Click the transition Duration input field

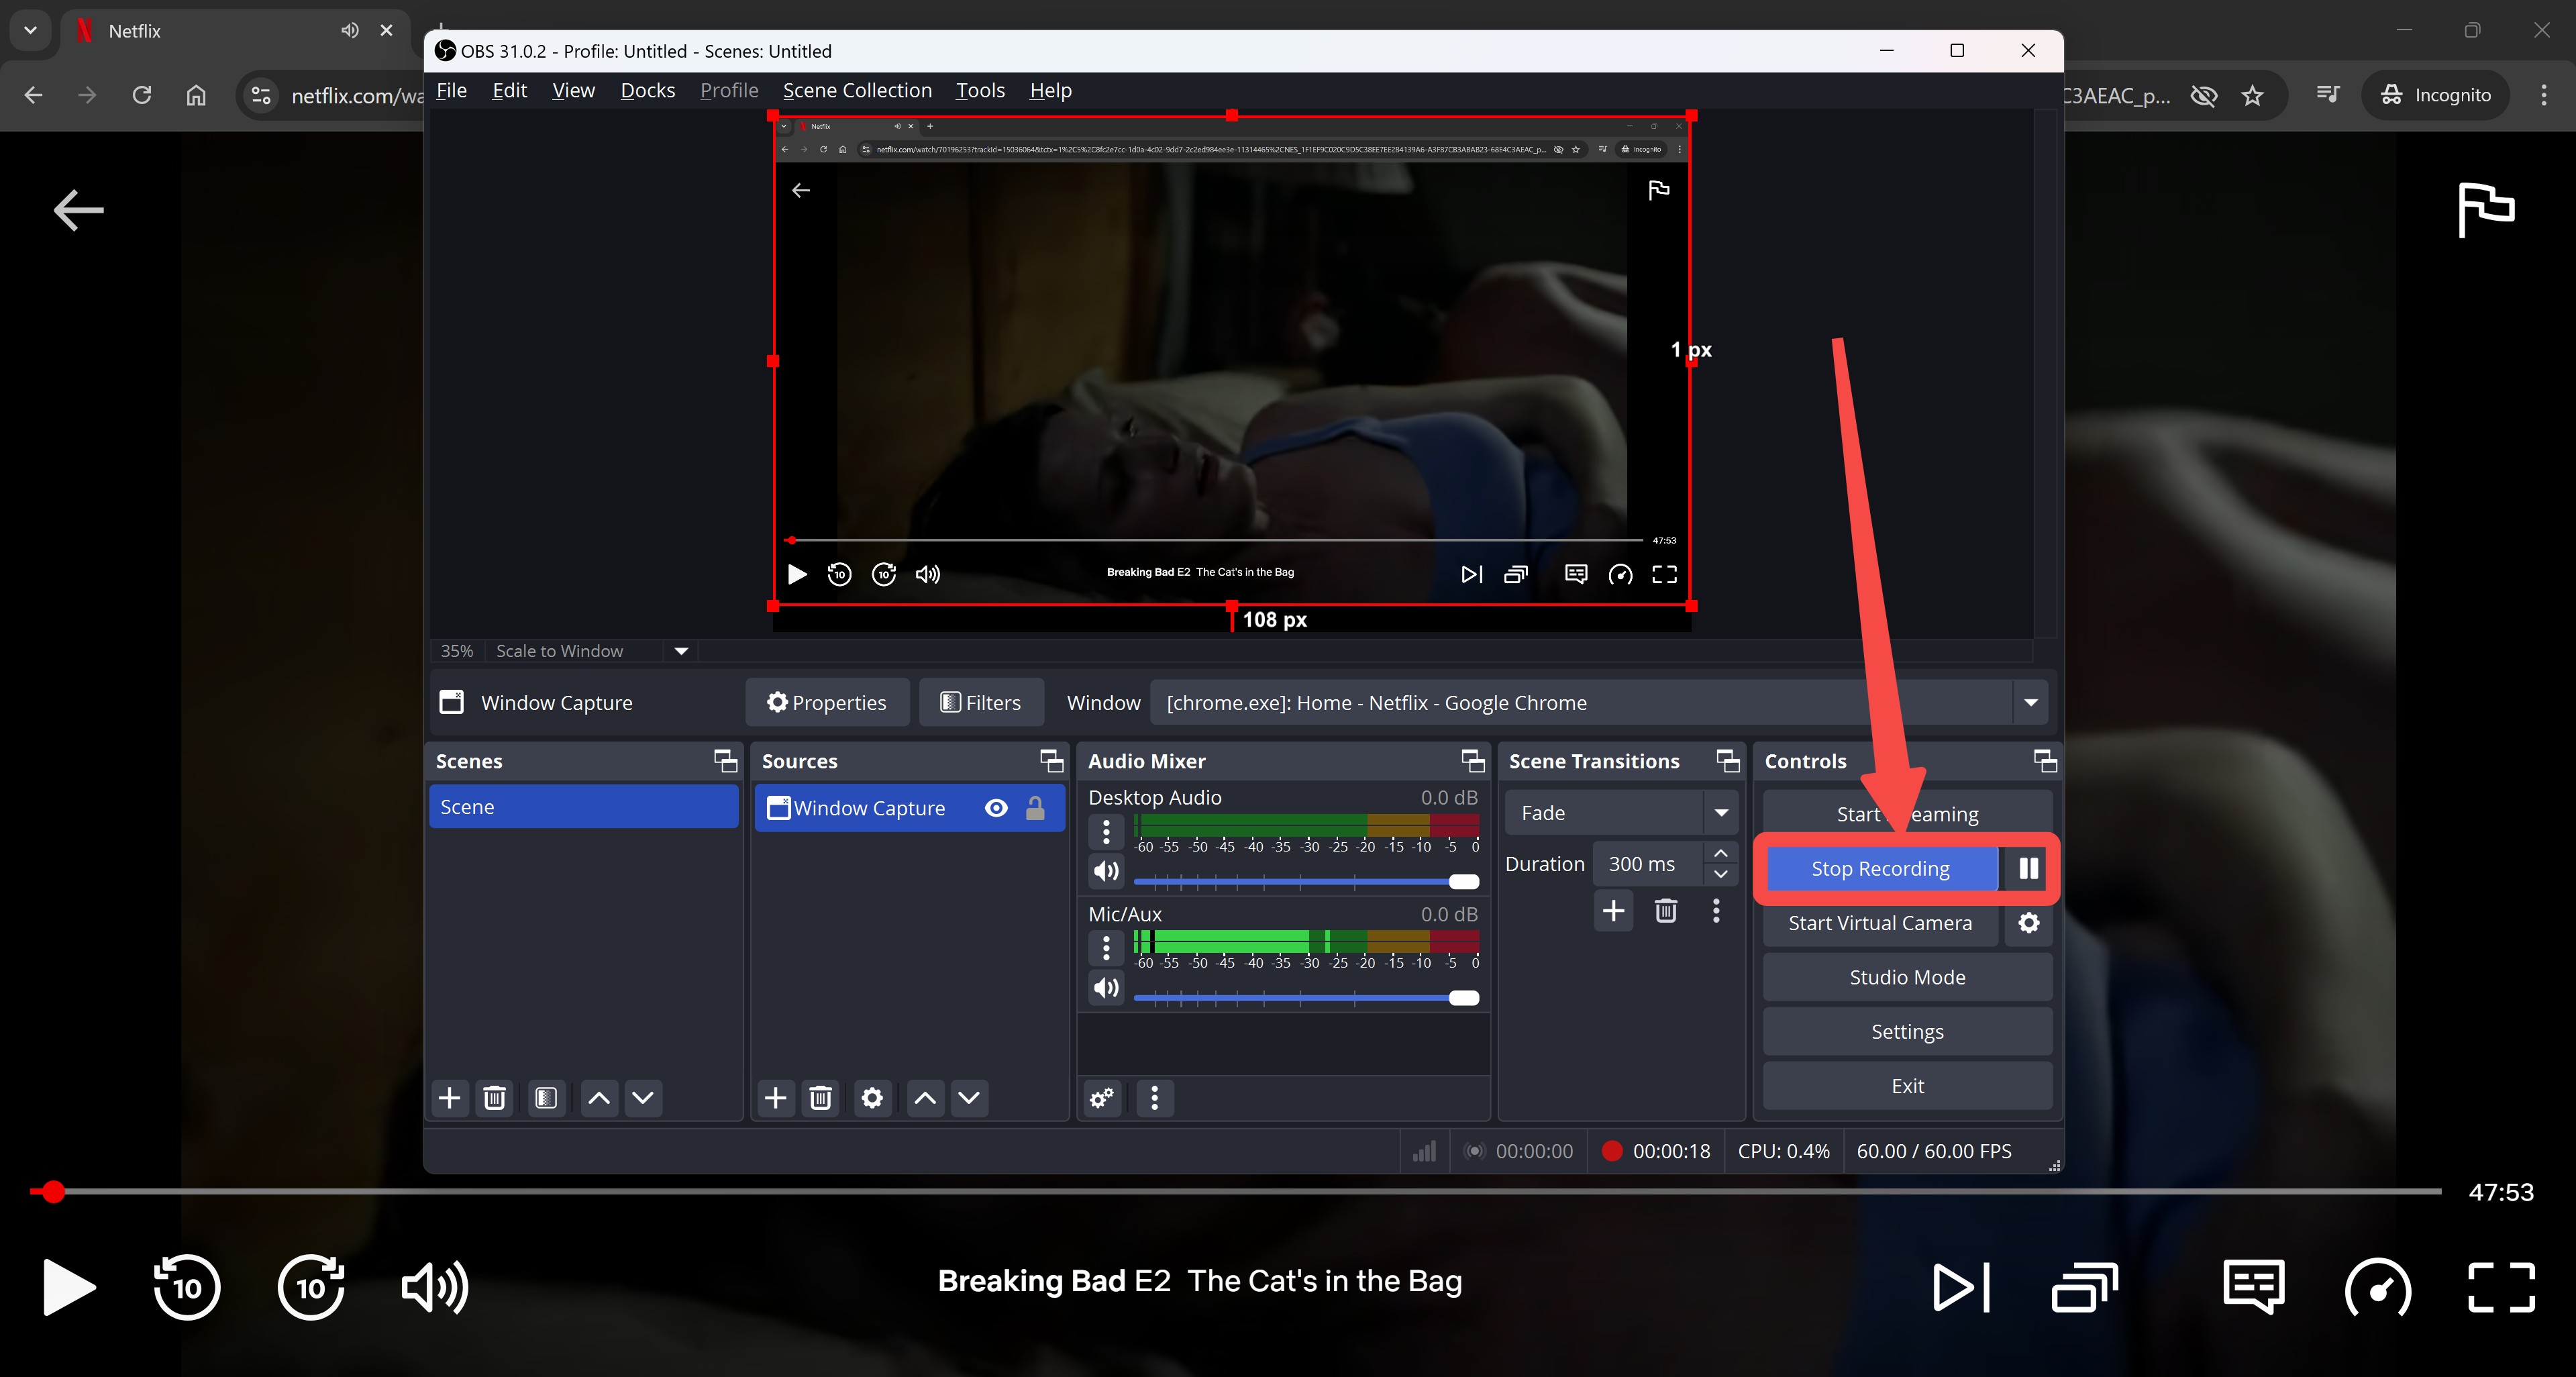click(x=1648, y=864)
